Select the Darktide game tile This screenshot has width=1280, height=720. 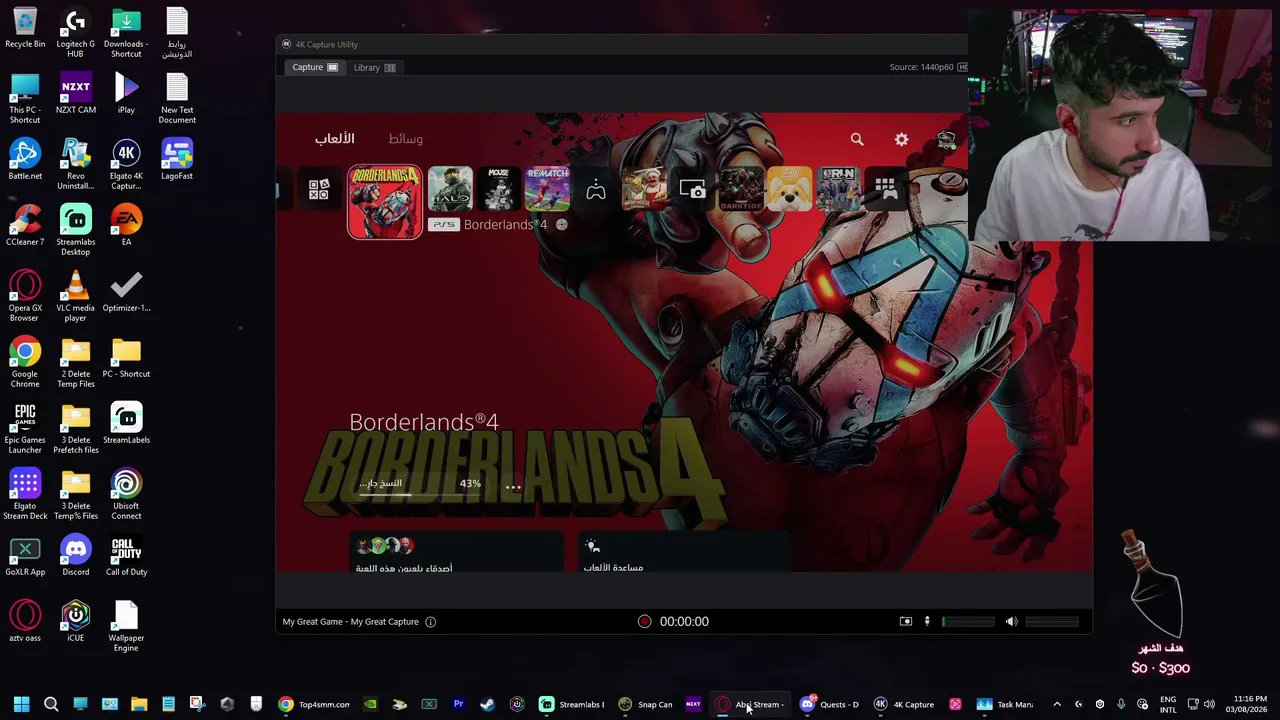click(x=741, y=190)
